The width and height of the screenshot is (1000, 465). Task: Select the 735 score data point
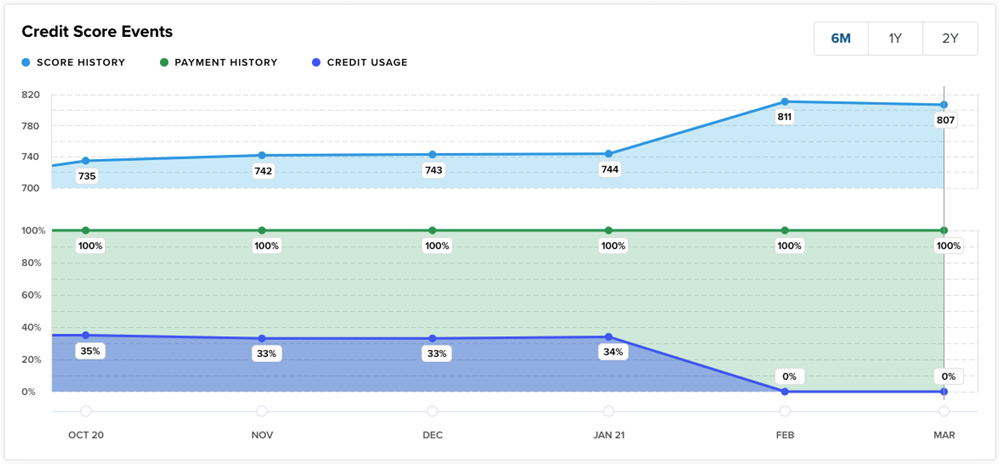point(85,161)
